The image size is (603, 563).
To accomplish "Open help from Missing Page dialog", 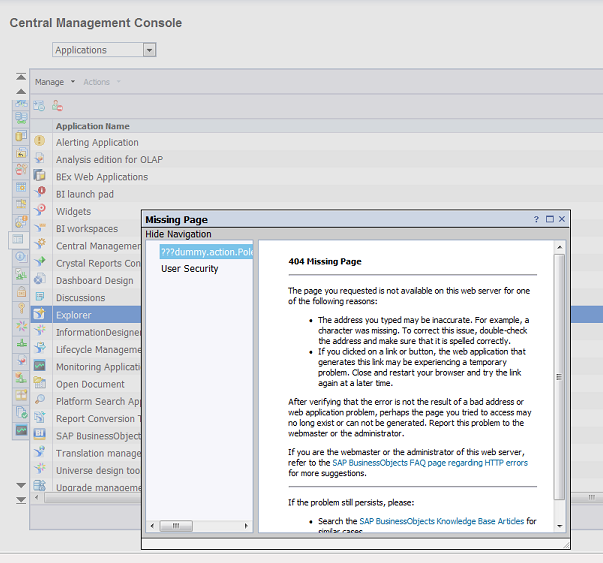I will [536, 219].
